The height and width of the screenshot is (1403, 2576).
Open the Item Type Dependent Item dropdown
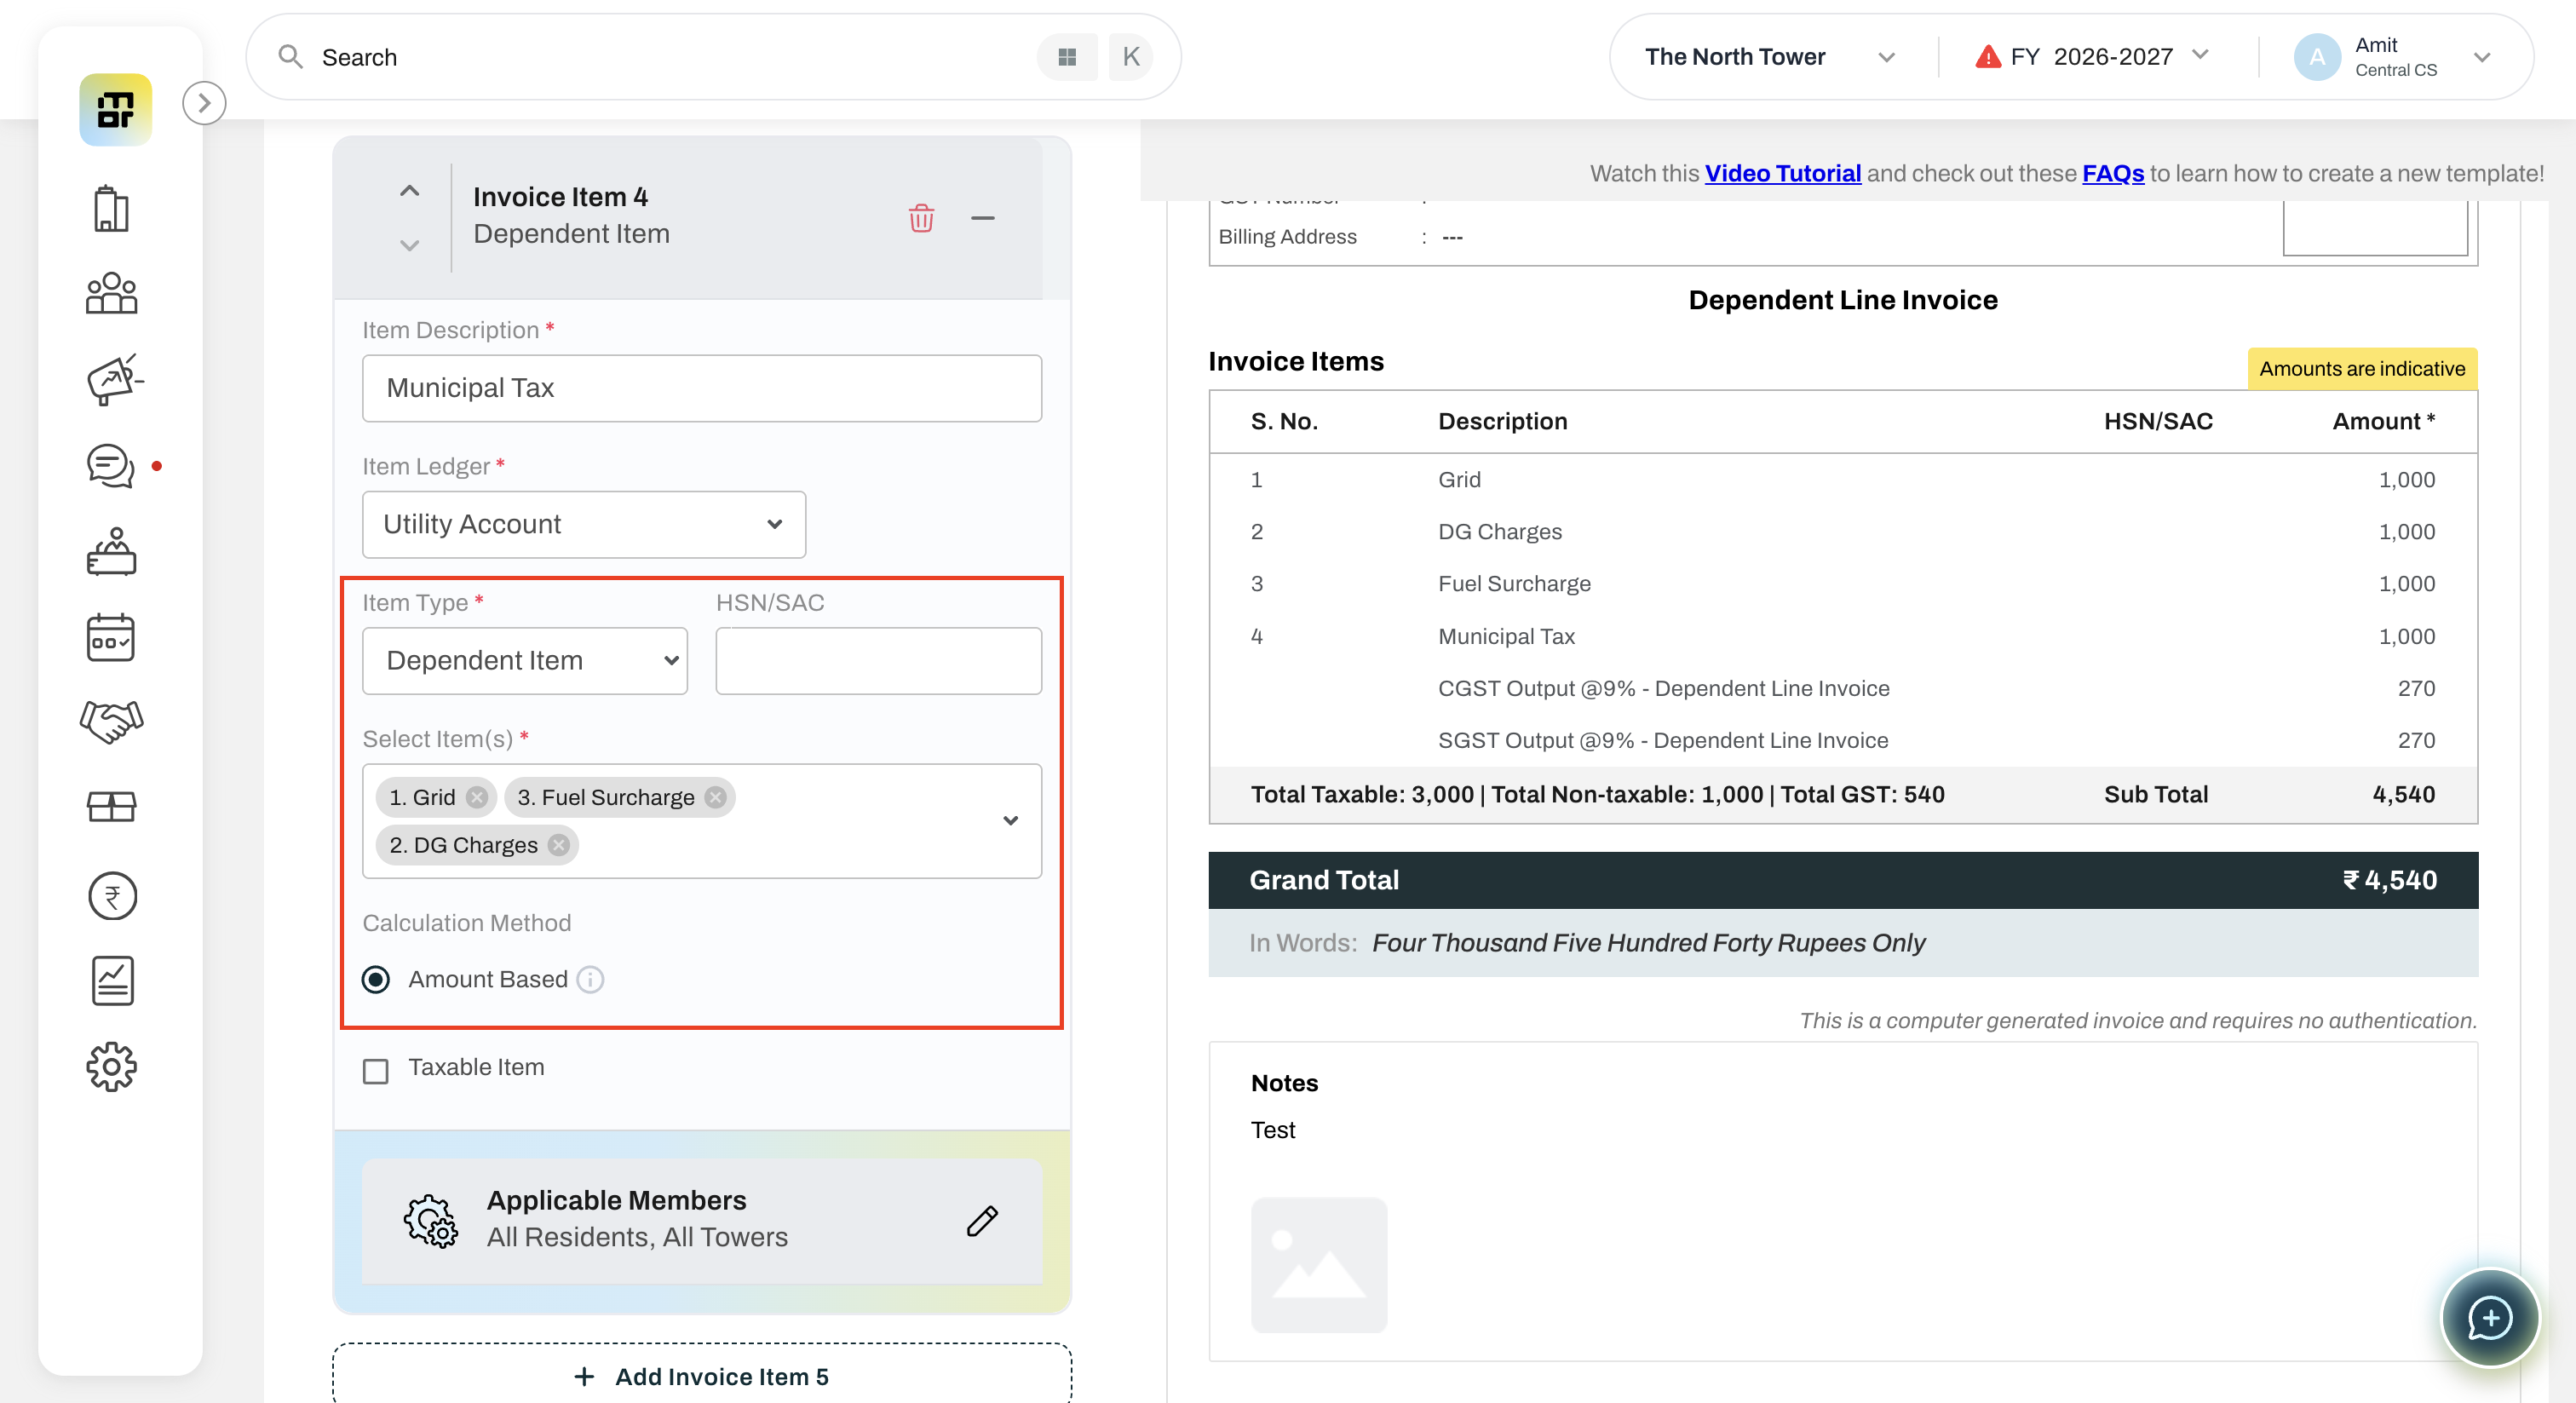pos(525,660)
